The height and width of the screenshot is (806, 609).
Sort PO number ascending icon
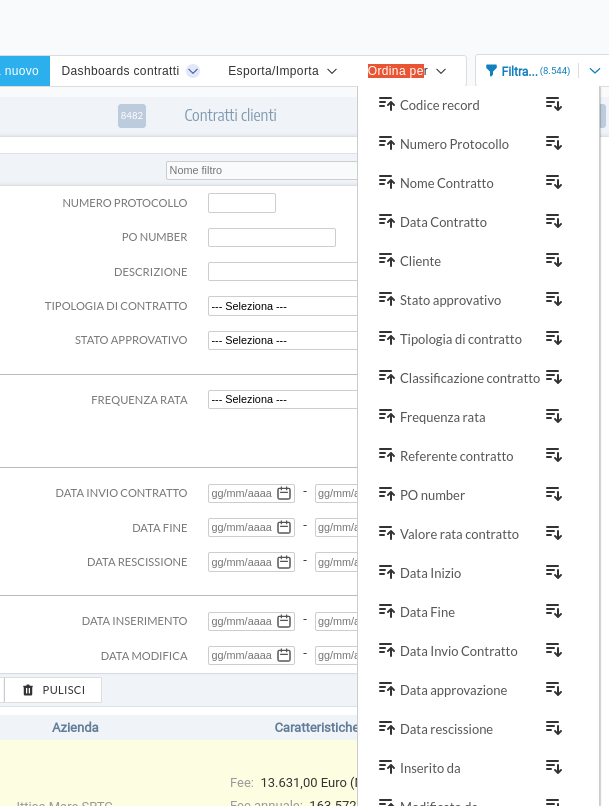[387, 494]
